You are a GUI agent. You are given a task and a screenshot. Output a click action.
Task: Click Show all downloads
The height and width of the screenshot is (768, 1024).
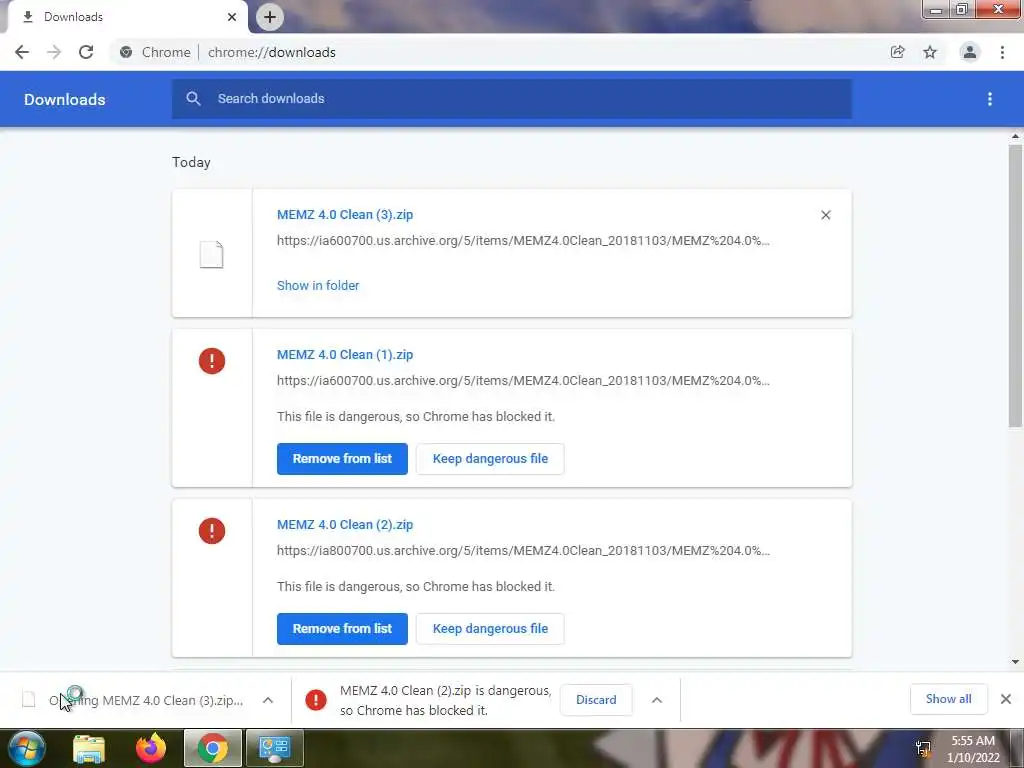point(948,699)
